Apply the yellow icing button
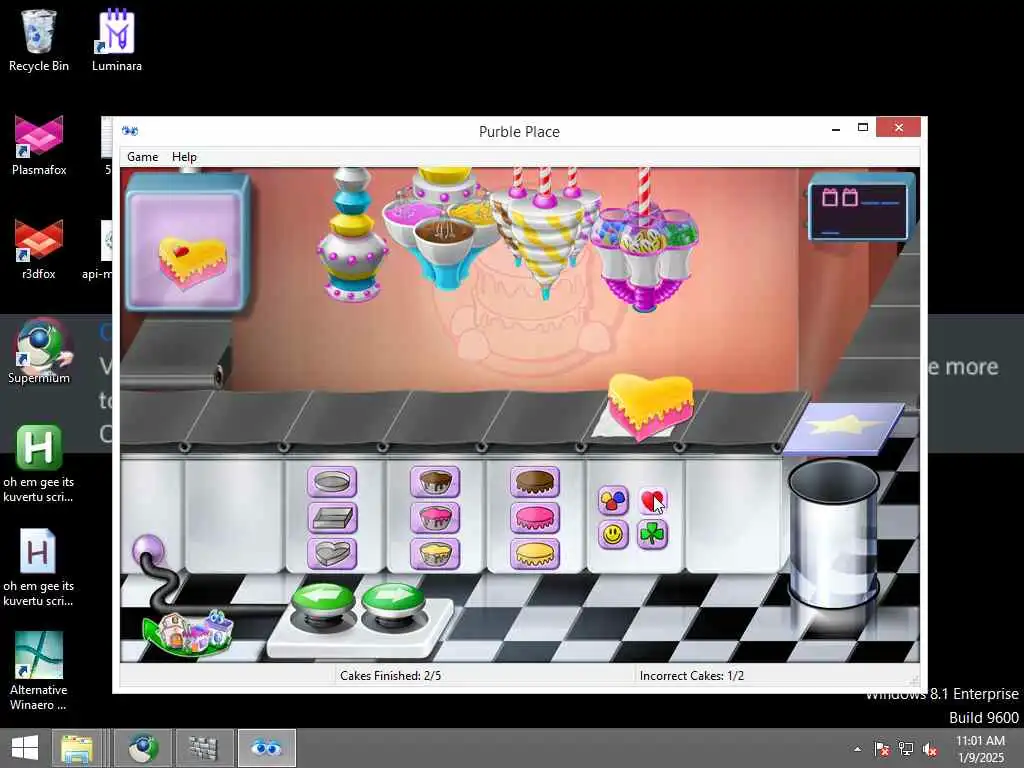The image size is (1024, 768). click(x=535, y=554)
